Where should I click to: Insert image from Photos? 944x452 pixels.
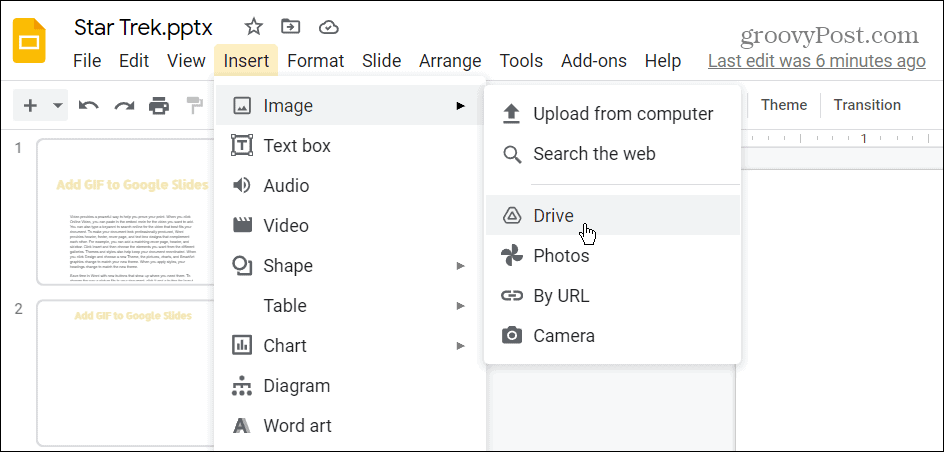tap(612, 256)
